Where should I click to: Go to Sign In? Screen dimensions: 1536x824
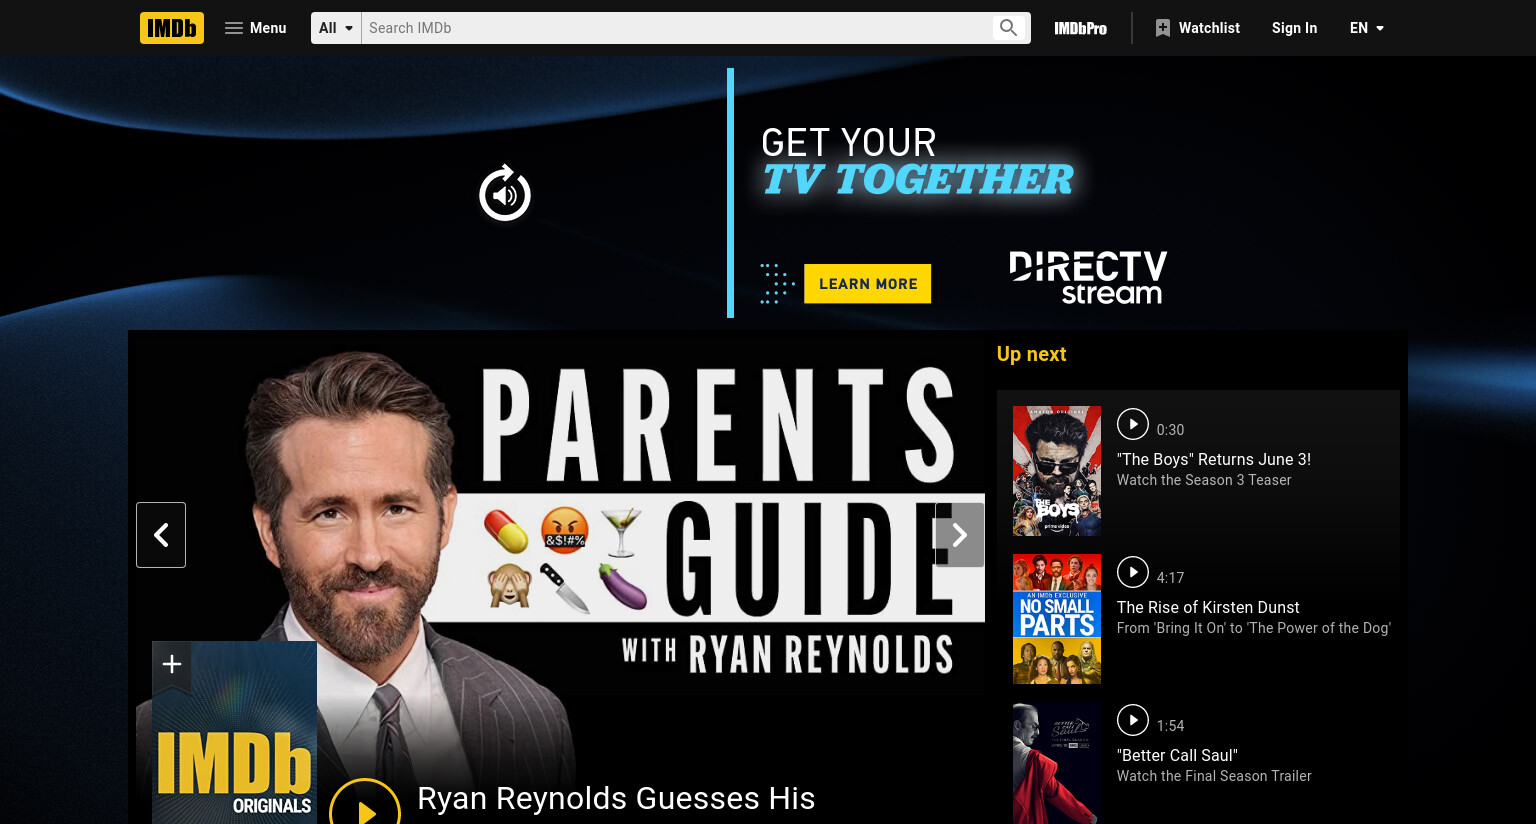pyautogui.click(x=1294, y=28)
